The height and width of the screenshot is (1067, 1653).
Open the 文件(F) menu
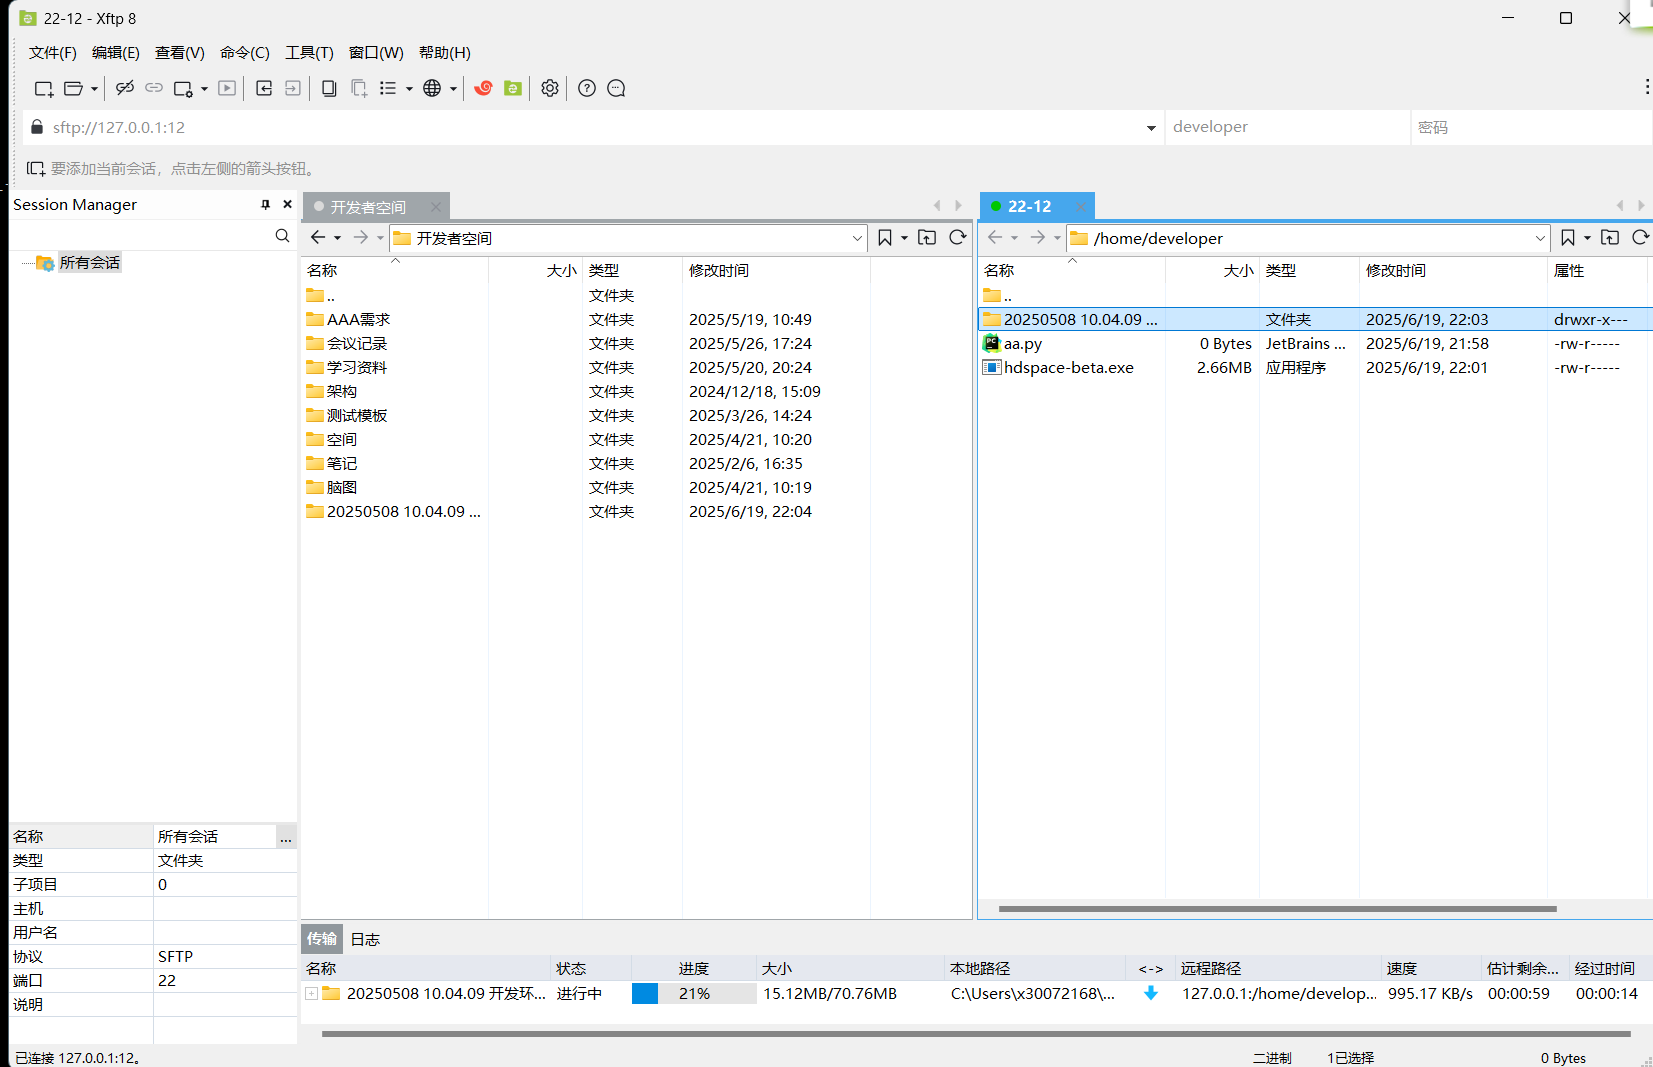(53, 52)
